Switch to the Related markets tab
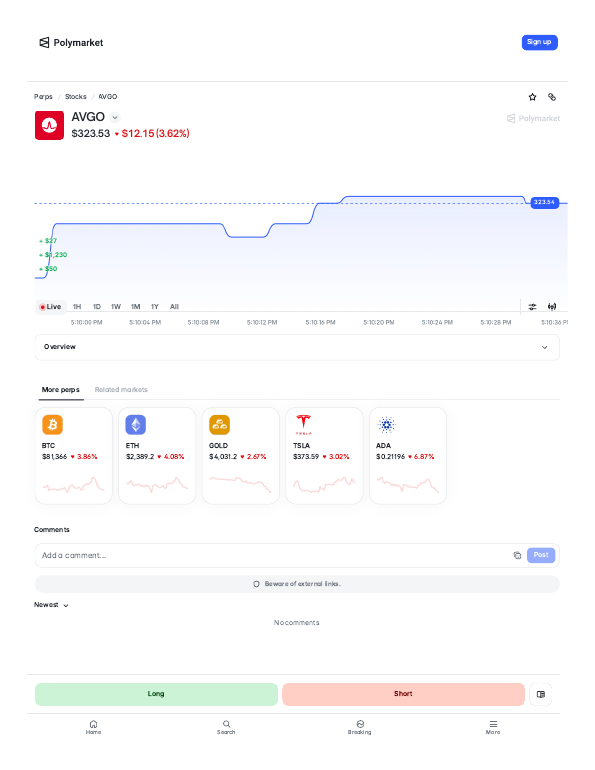 click(121, 389)
